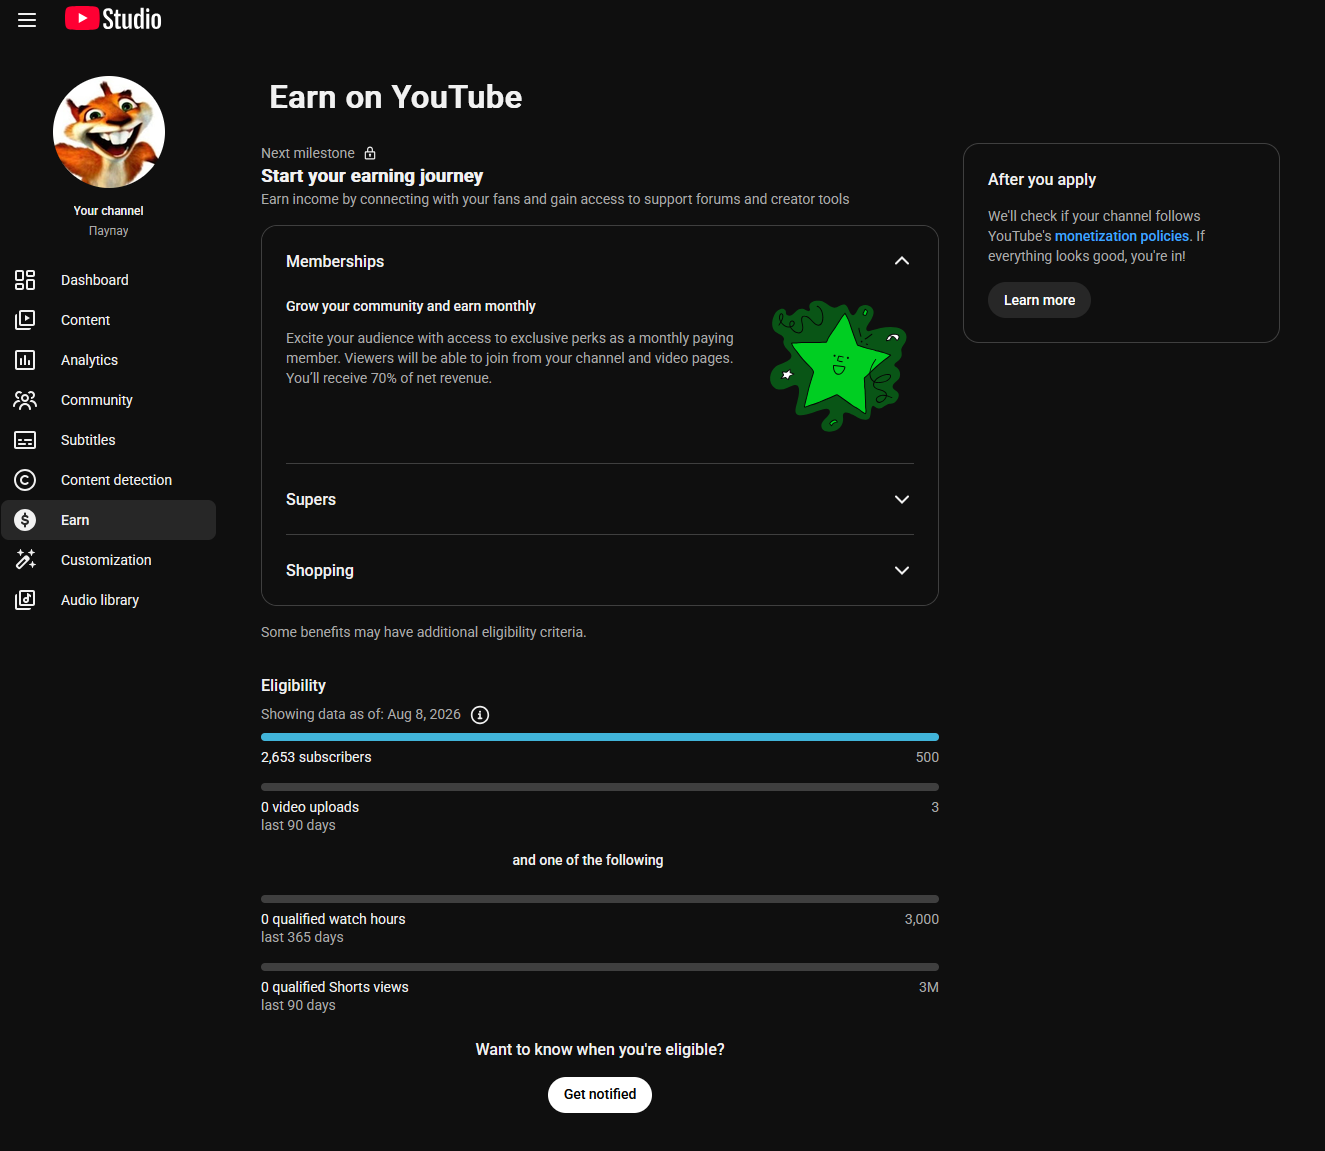Viewport: 1325px width, 1151px height.
Task: Click the video uploads progress bar
Action: tap(600, 787)
